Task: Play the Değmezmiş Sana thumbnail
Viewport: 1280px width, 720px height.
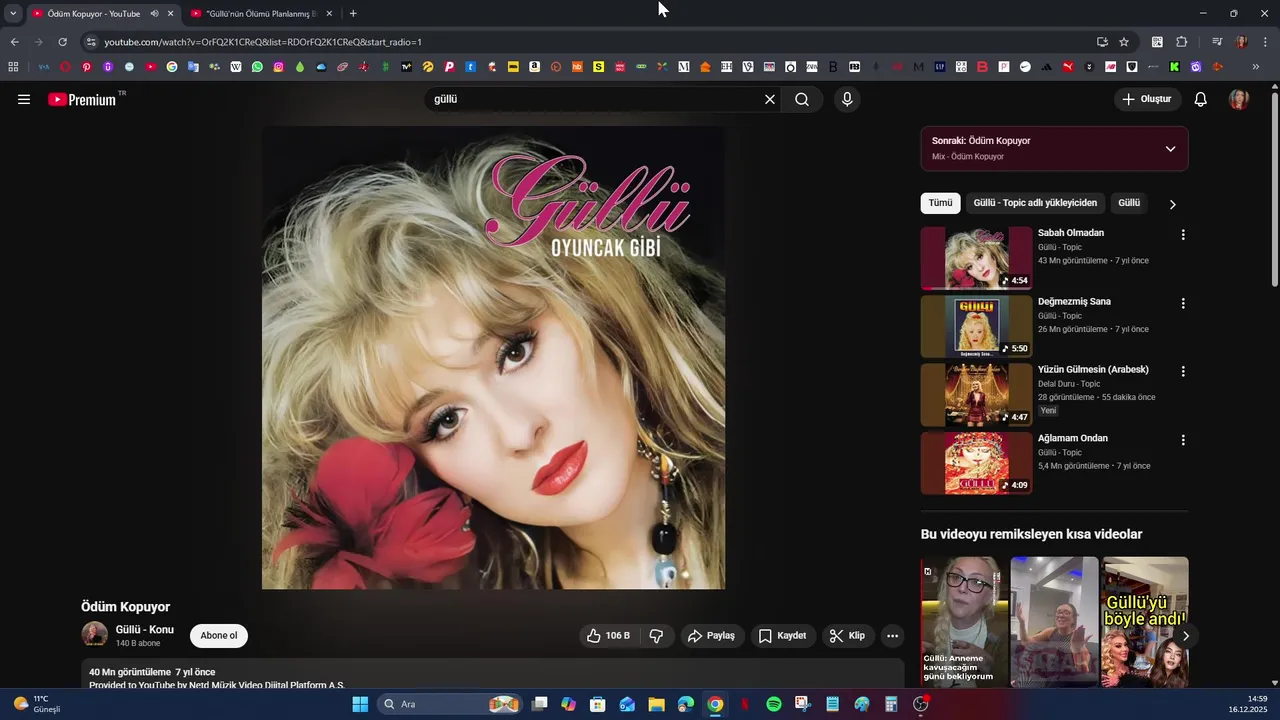Action: tap(976, 326)
